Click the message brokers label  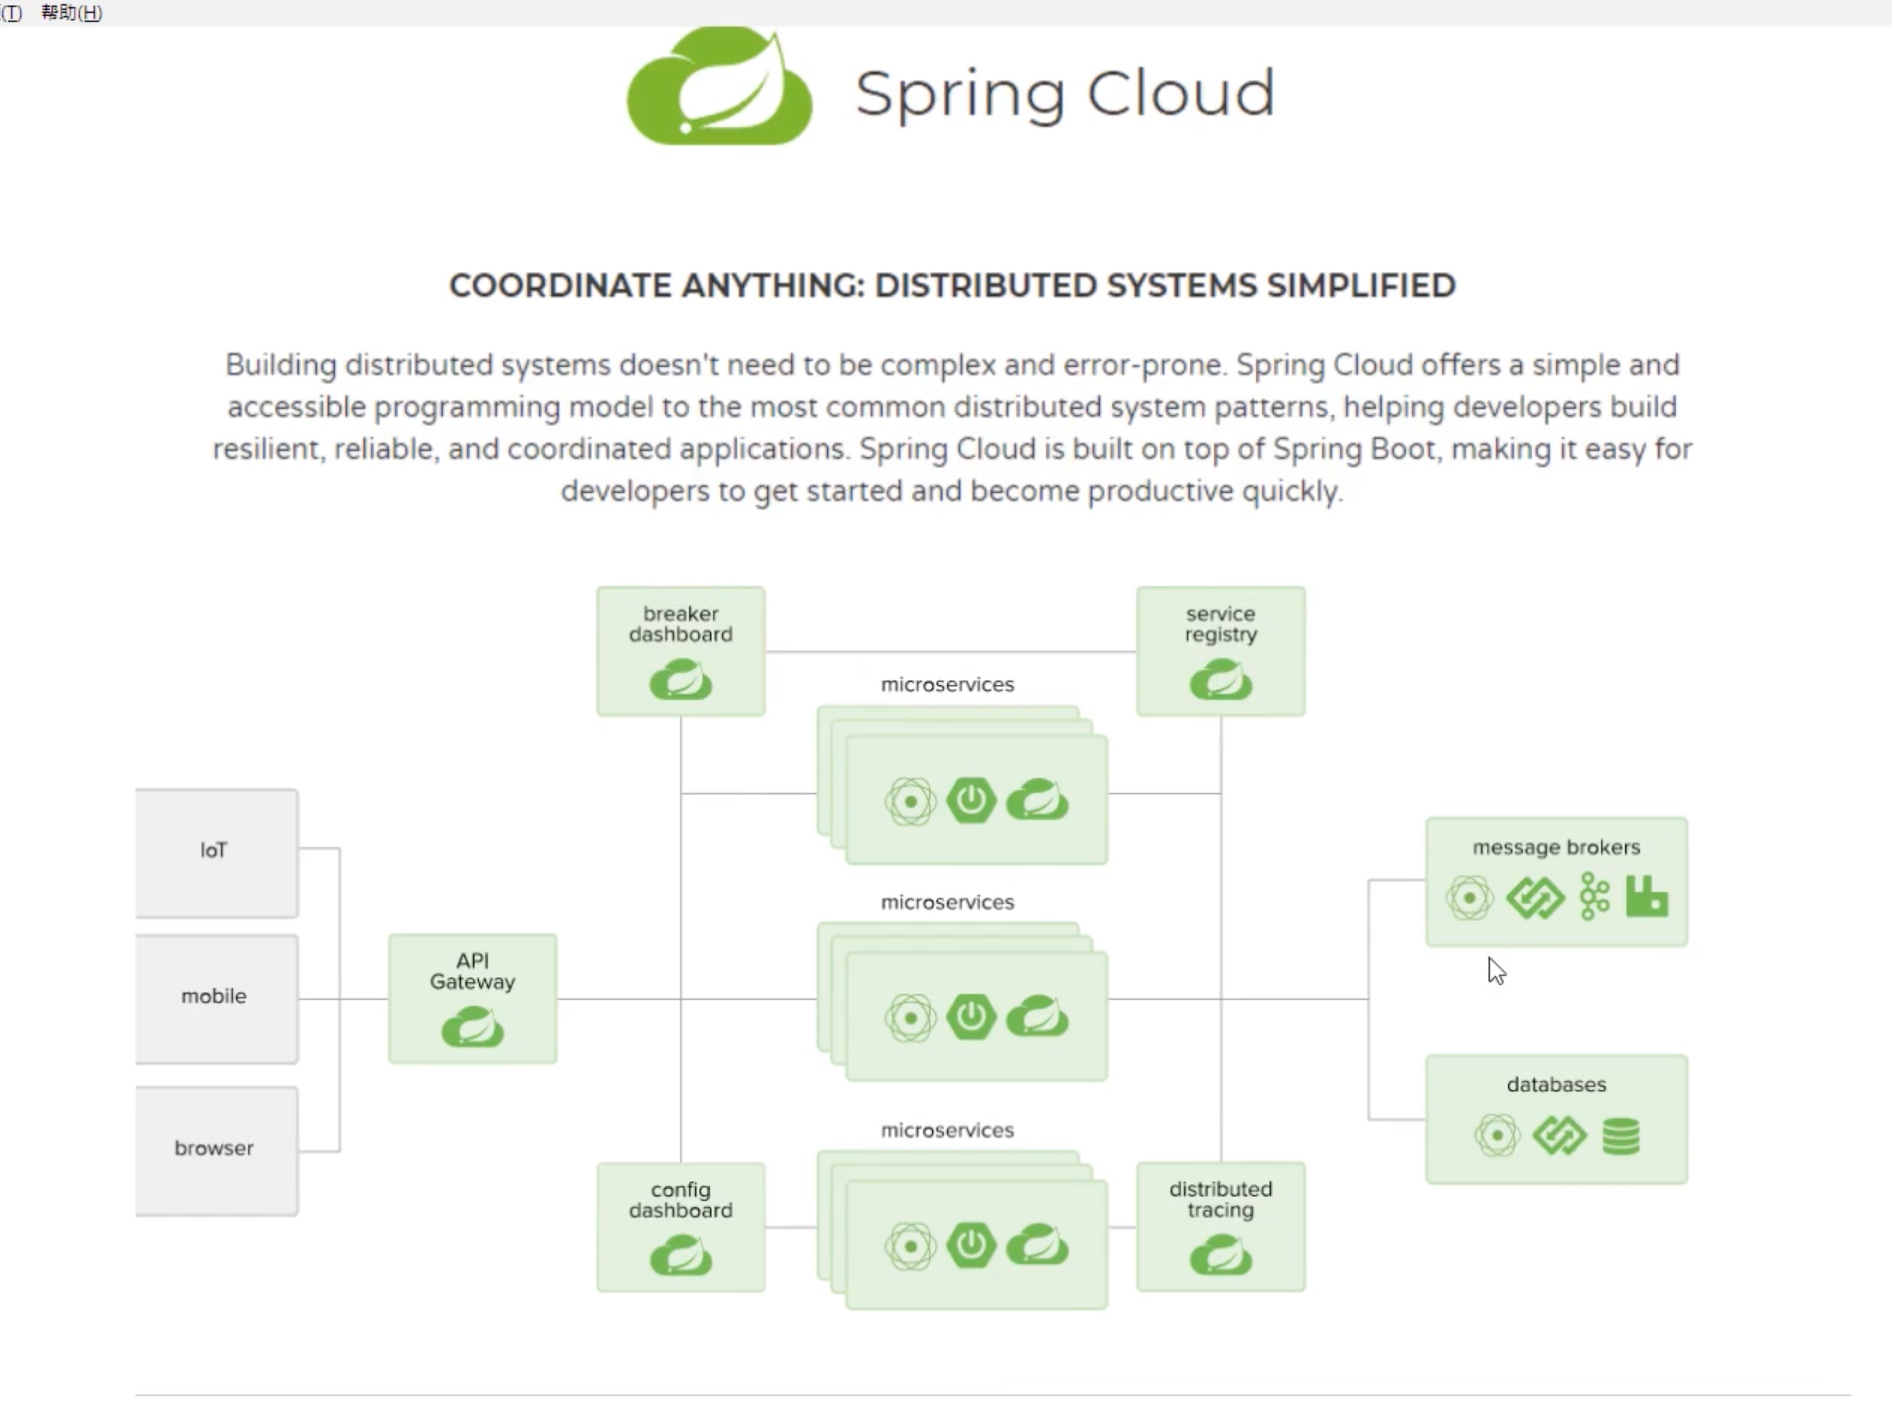(1556, 847)
